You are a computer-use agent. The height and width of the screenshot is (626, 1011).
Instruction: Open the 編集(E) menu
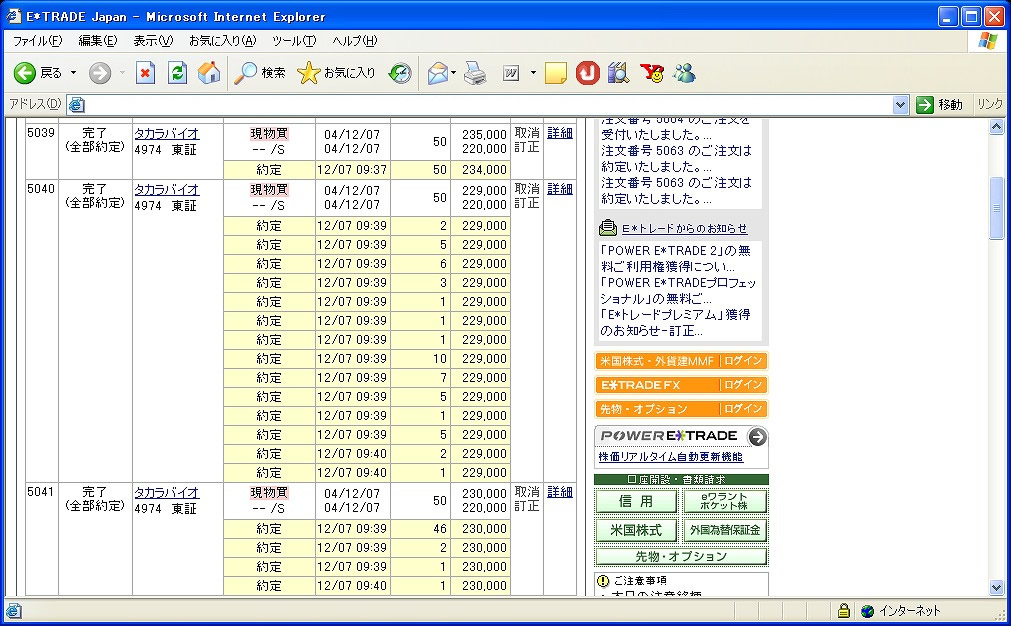click(x=97, y=41)
